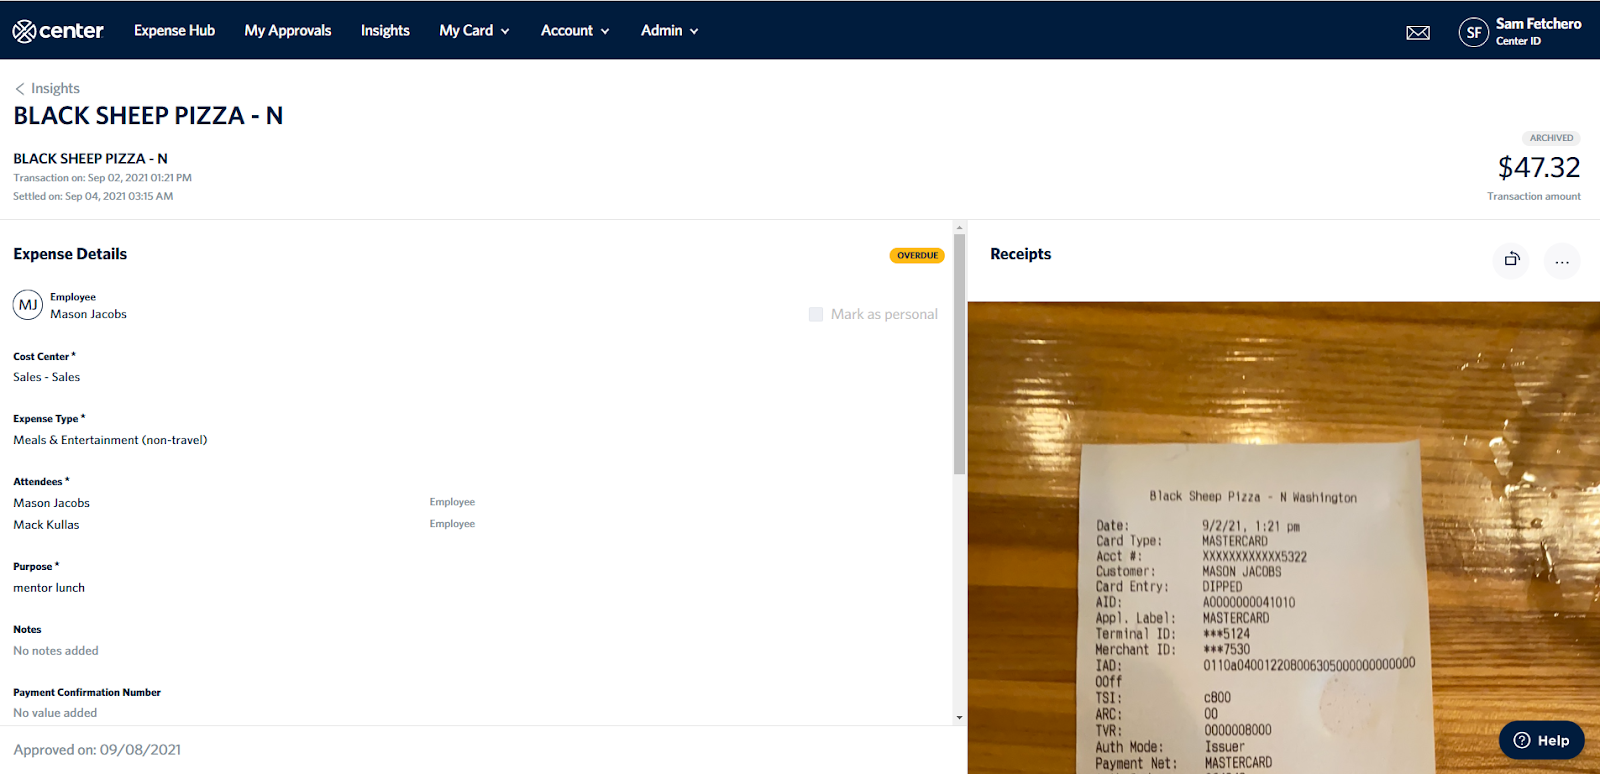The width and height of the screenshot is (1600, 774).
Task: Open the receipts more options menu
Action: pos(1562,261)
